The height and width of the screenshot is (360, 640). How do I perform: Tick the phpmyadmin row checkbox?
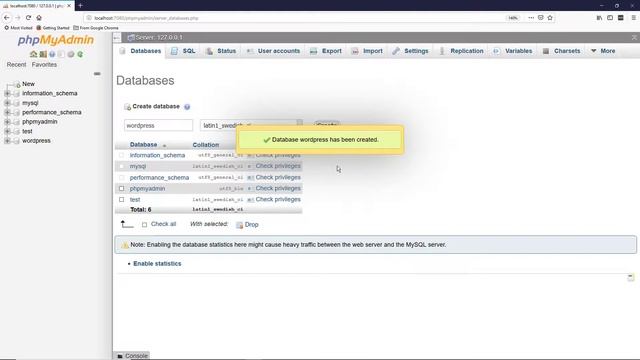[x=121, y=189]
